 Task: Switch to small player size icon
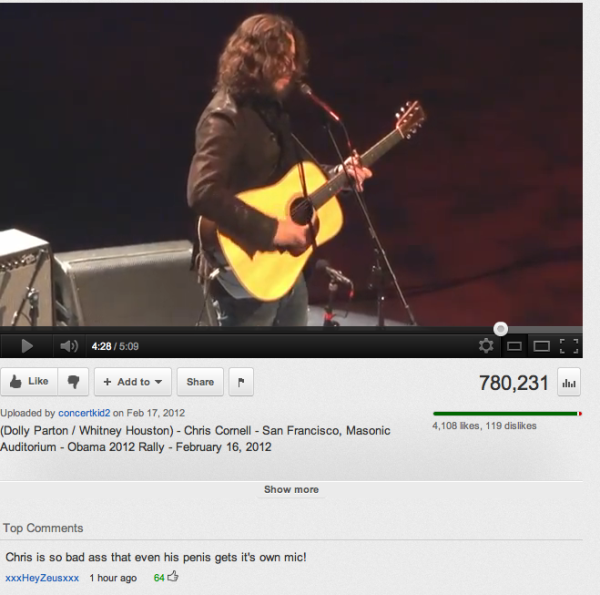pos(514,346)
